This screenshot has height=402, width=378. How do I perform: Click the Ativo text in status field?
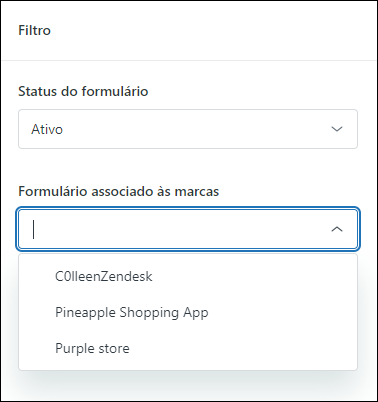coord(47,129)
